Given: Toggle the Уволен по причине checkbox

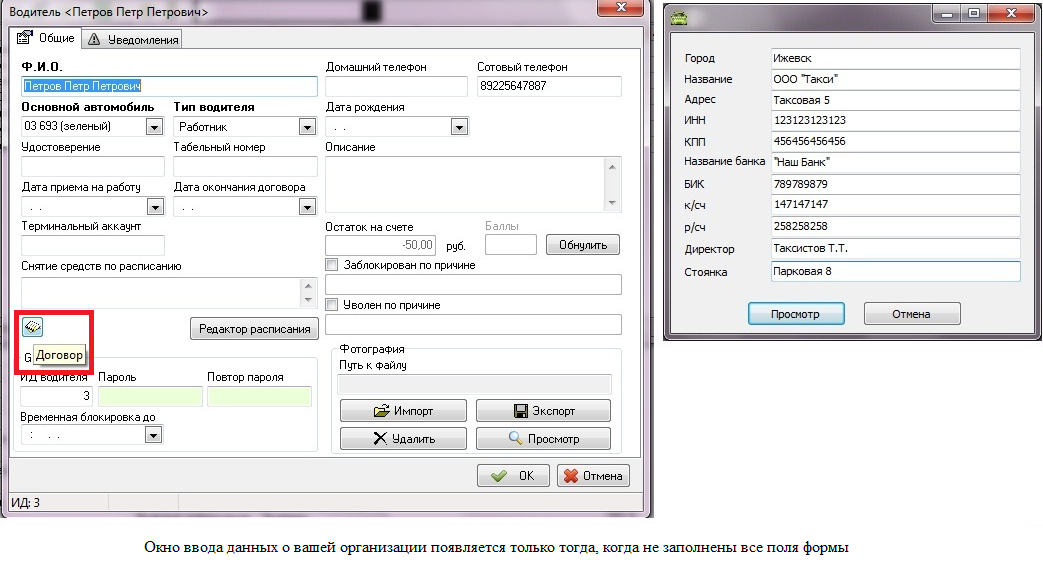Looking at the screenshot, I should point(332,305).
